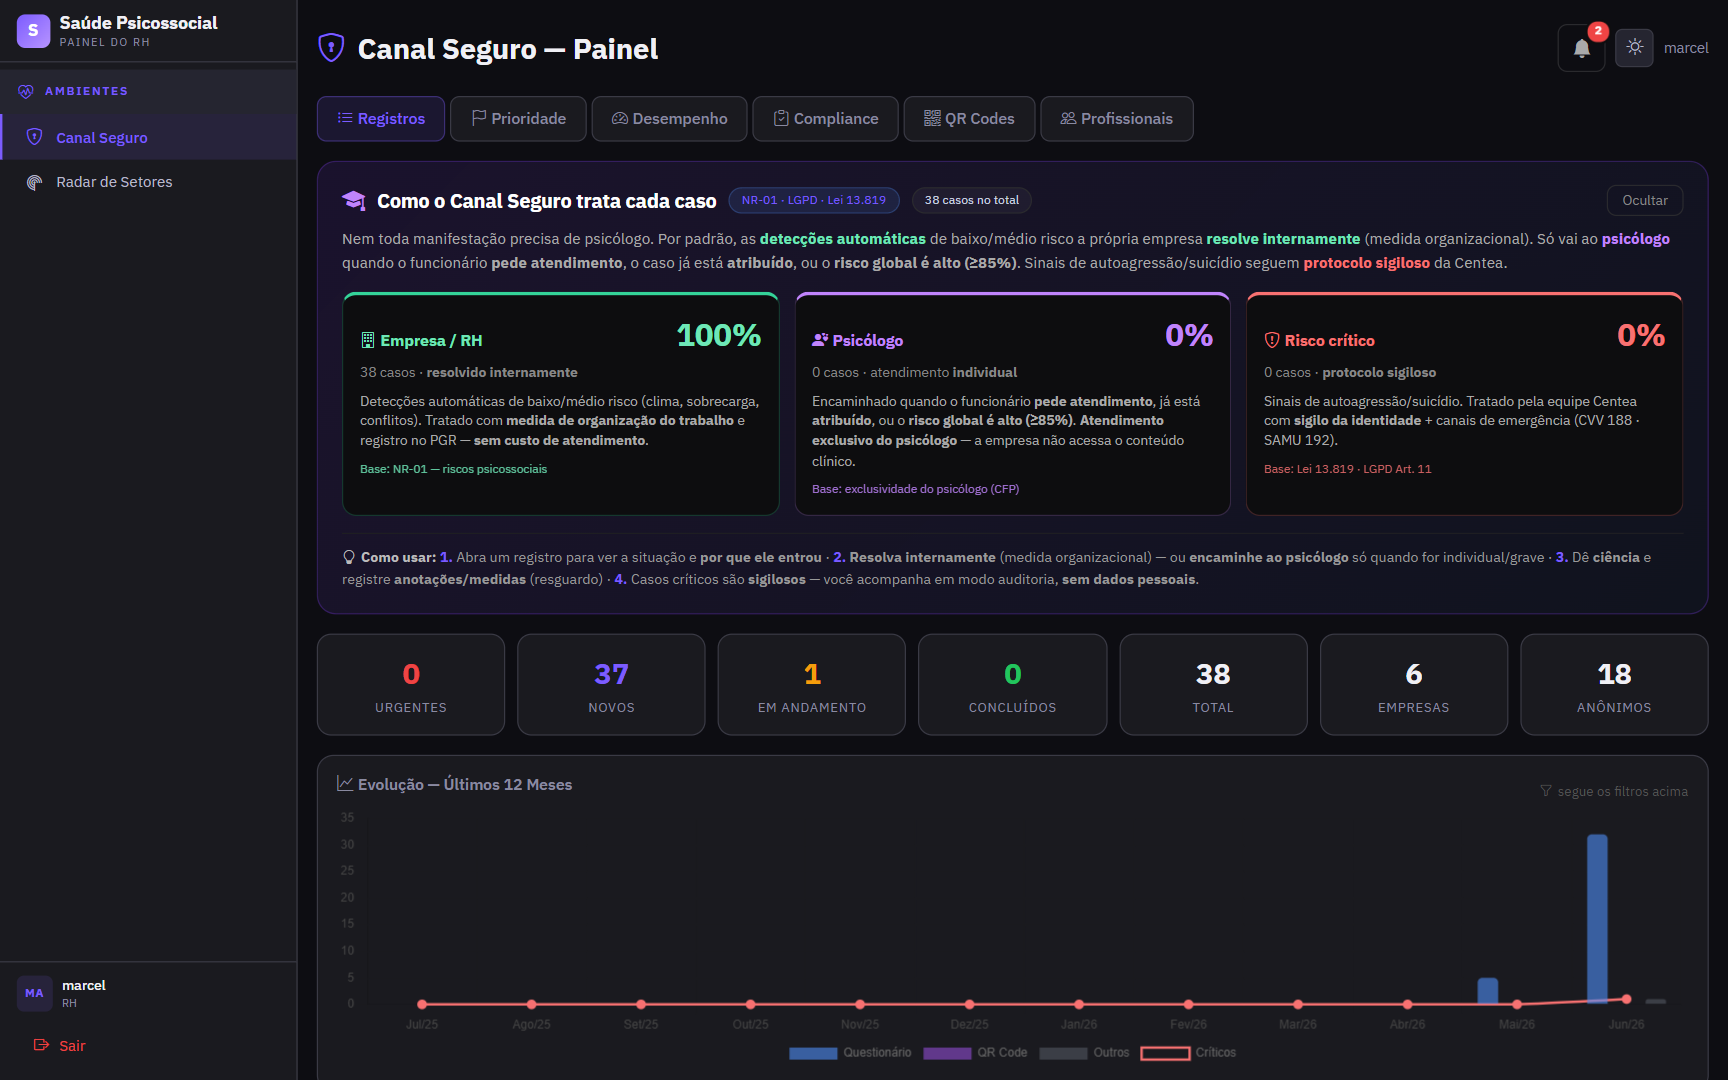Click the 38 casos no total badge

point(972,200)
